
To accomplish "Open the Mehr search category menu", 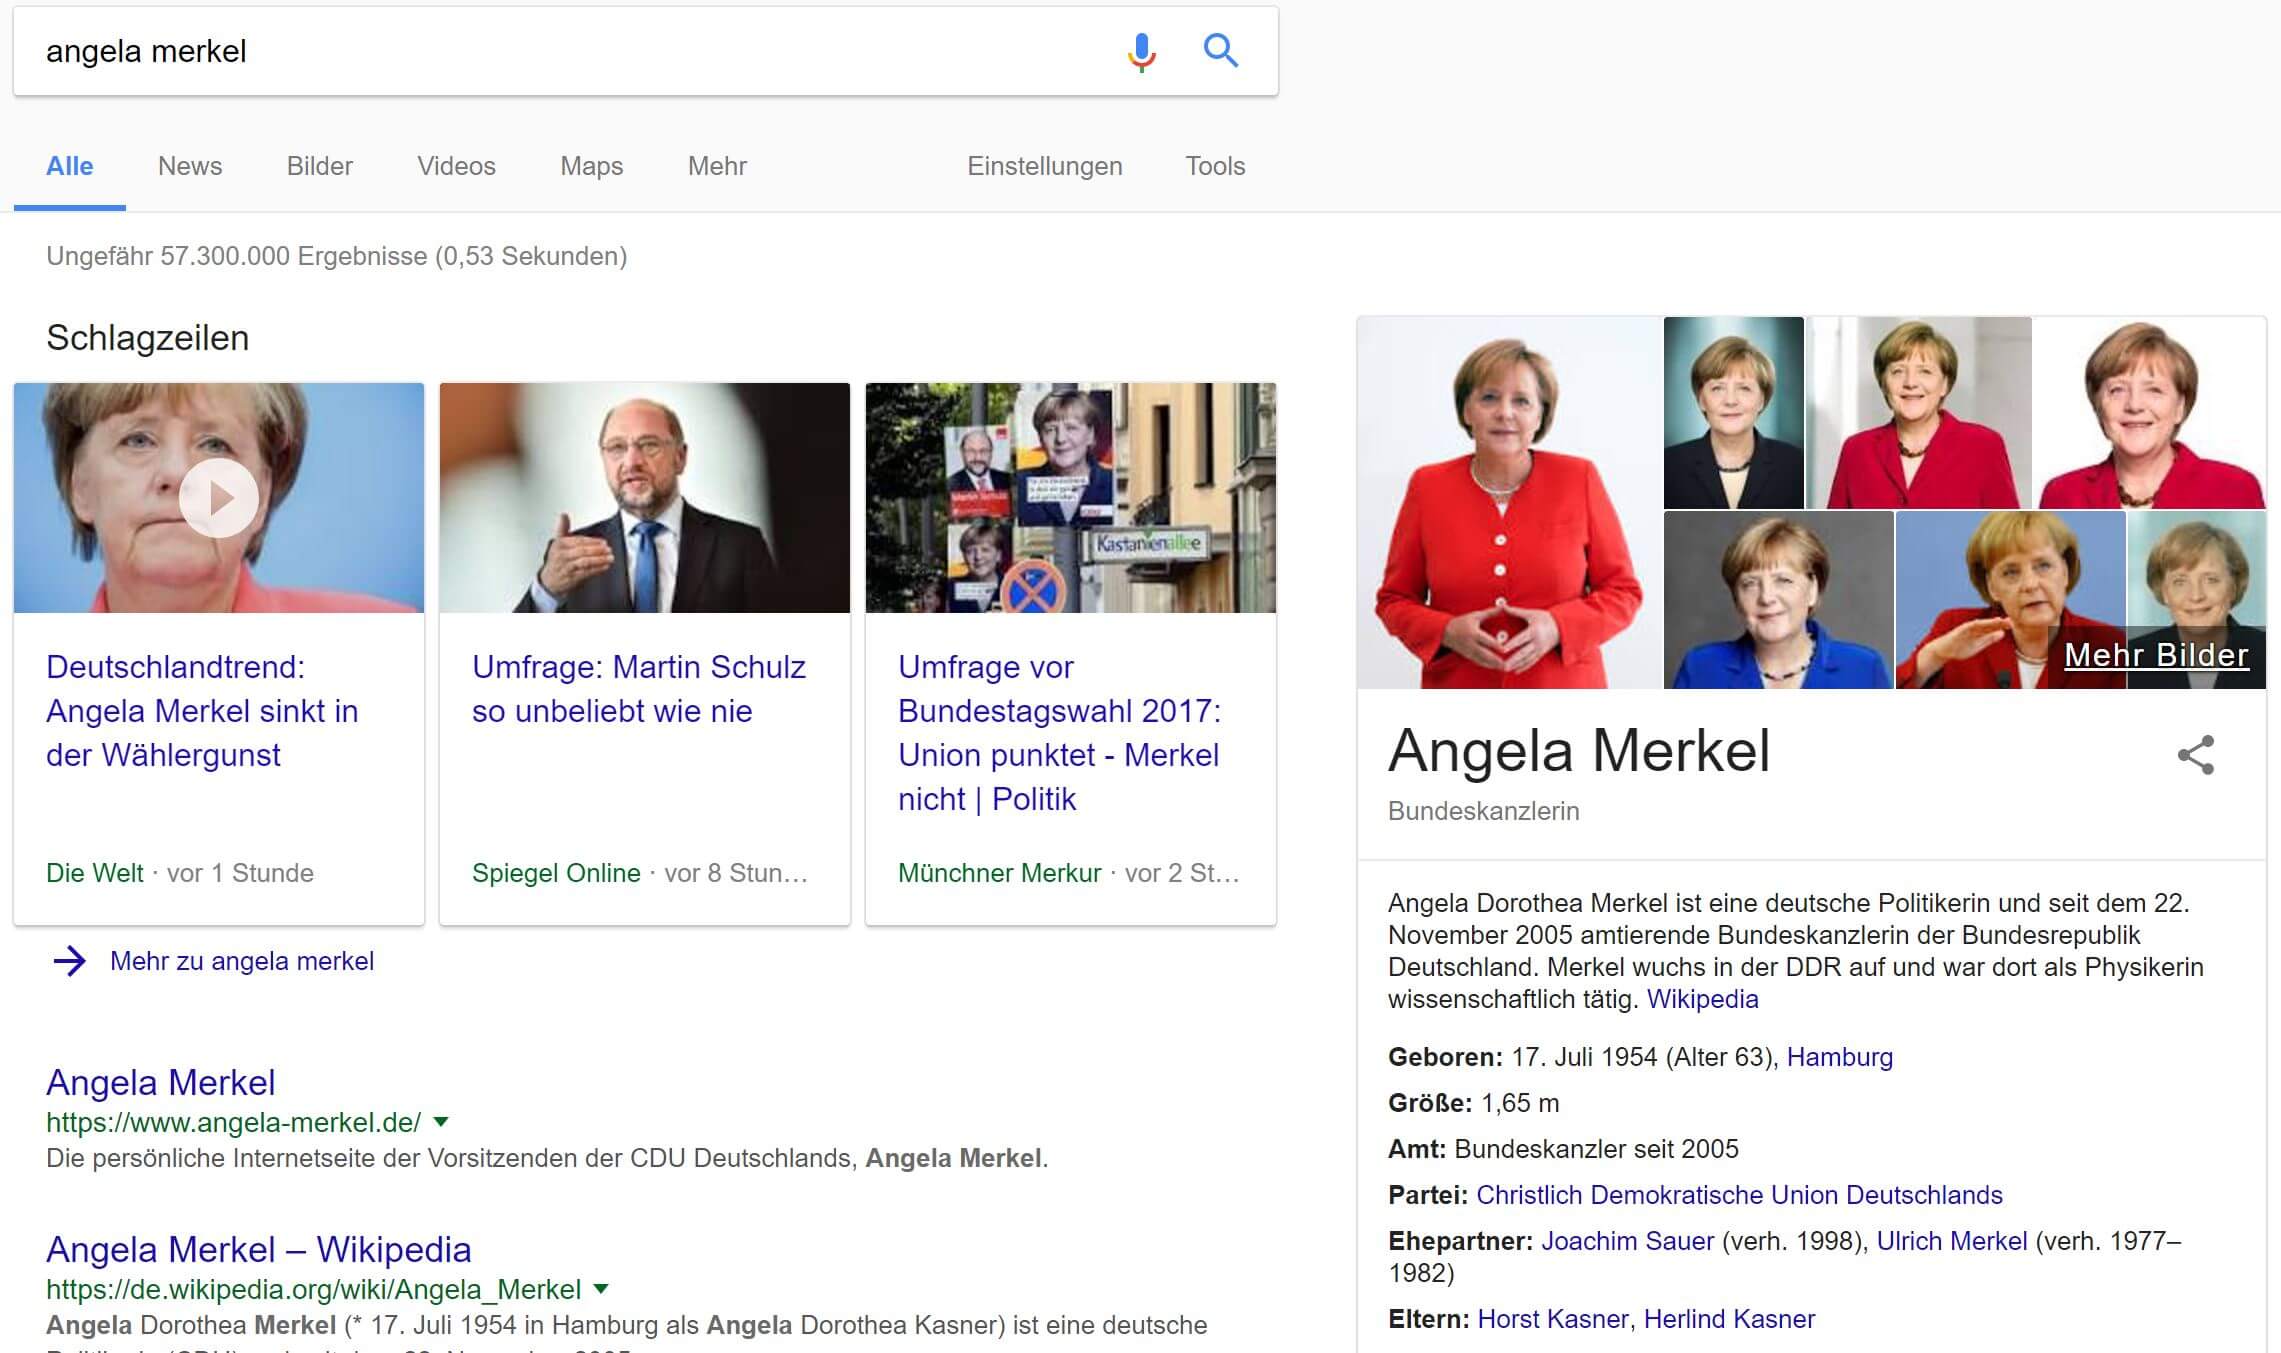I will tap(716, 166).
